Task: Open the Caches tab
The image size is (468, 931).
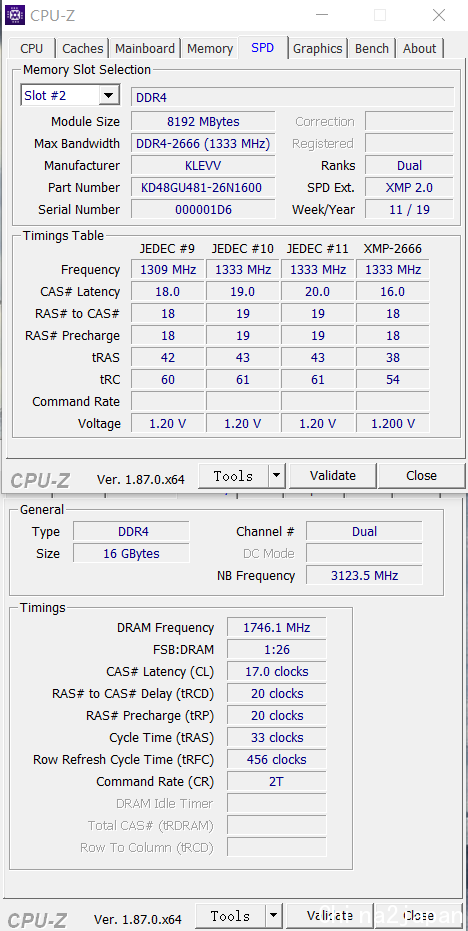Action: tap(83, 49)
